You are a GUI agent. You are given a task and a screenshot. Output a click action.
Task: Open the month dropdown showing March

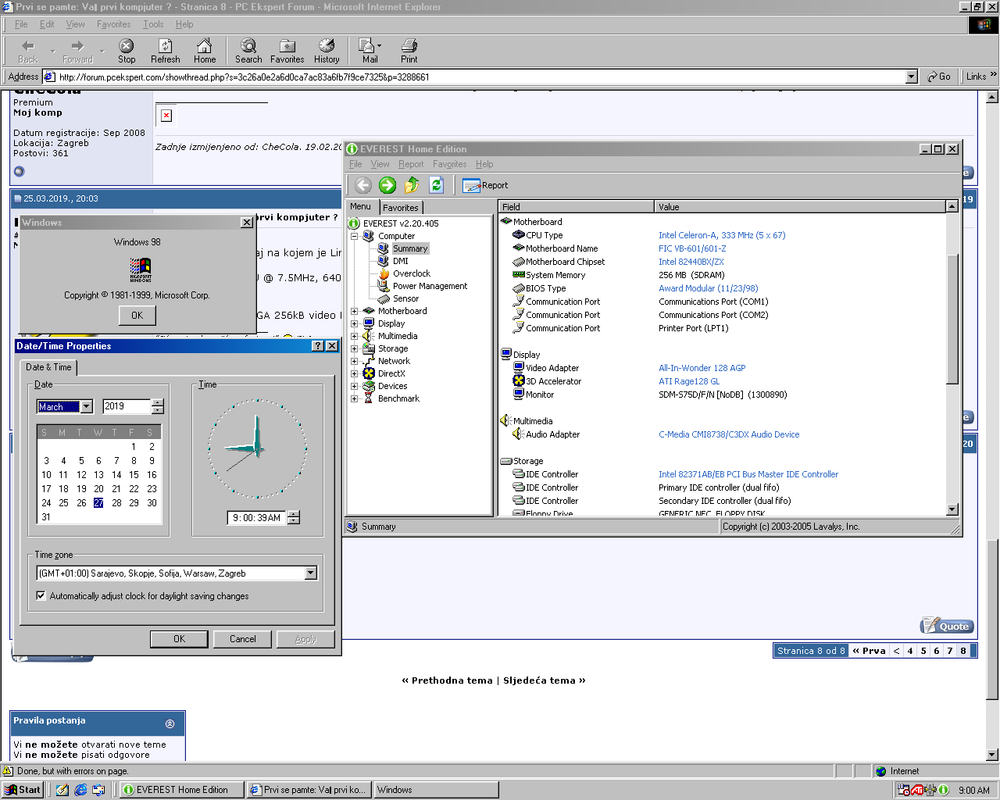pos(87,406)
